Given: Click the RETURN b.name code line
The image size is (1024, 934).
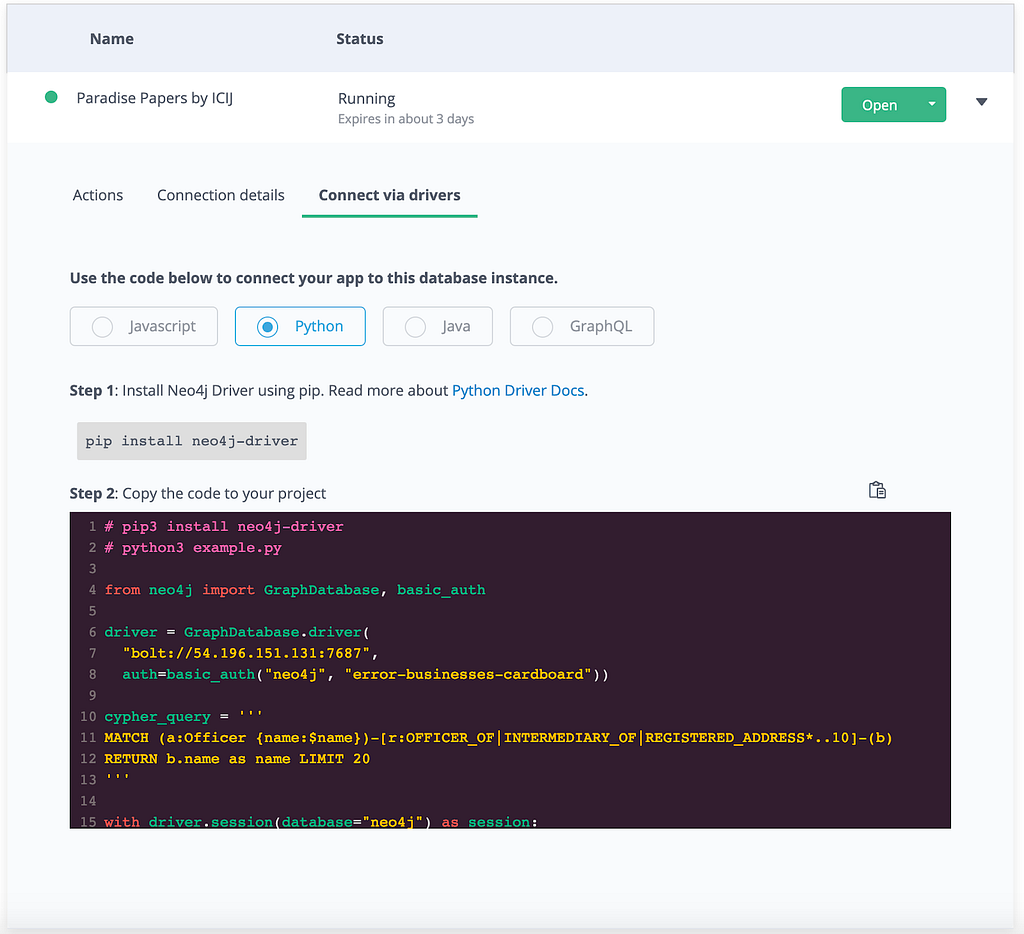Looking at the screenshot, I should coord(237,759).
